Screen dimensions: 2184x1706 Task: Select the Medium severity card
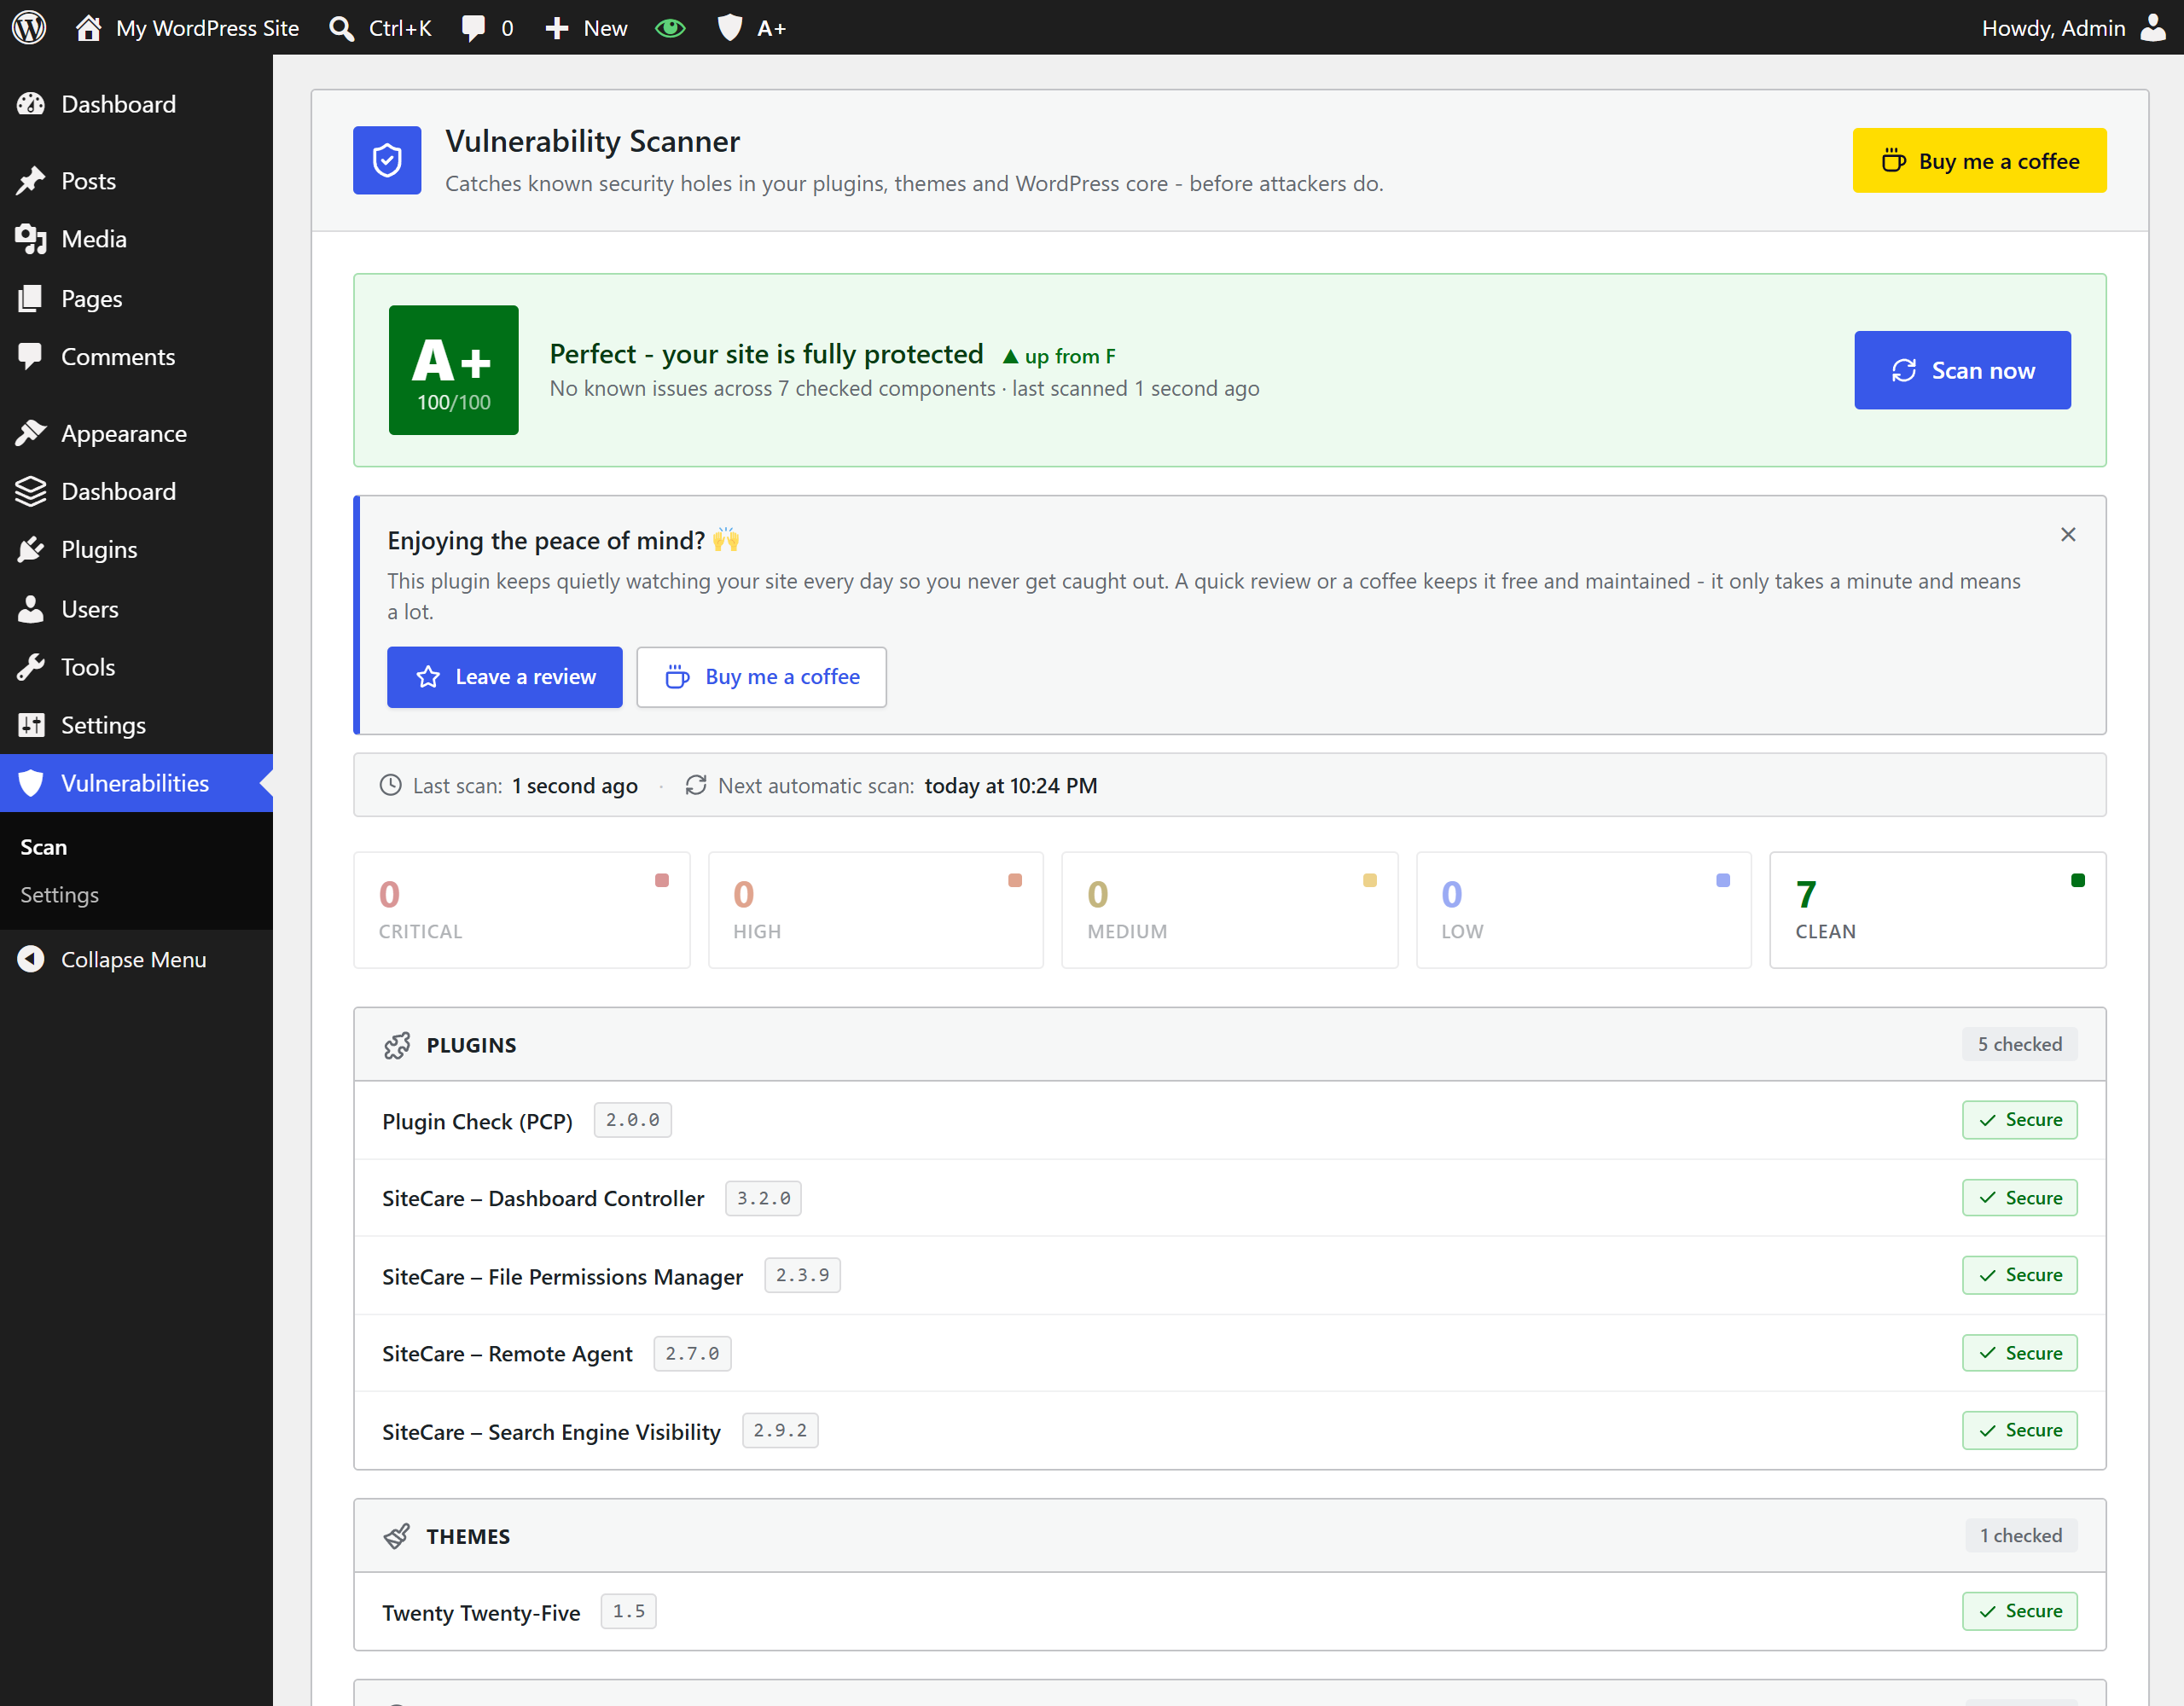coord(1230,910)
